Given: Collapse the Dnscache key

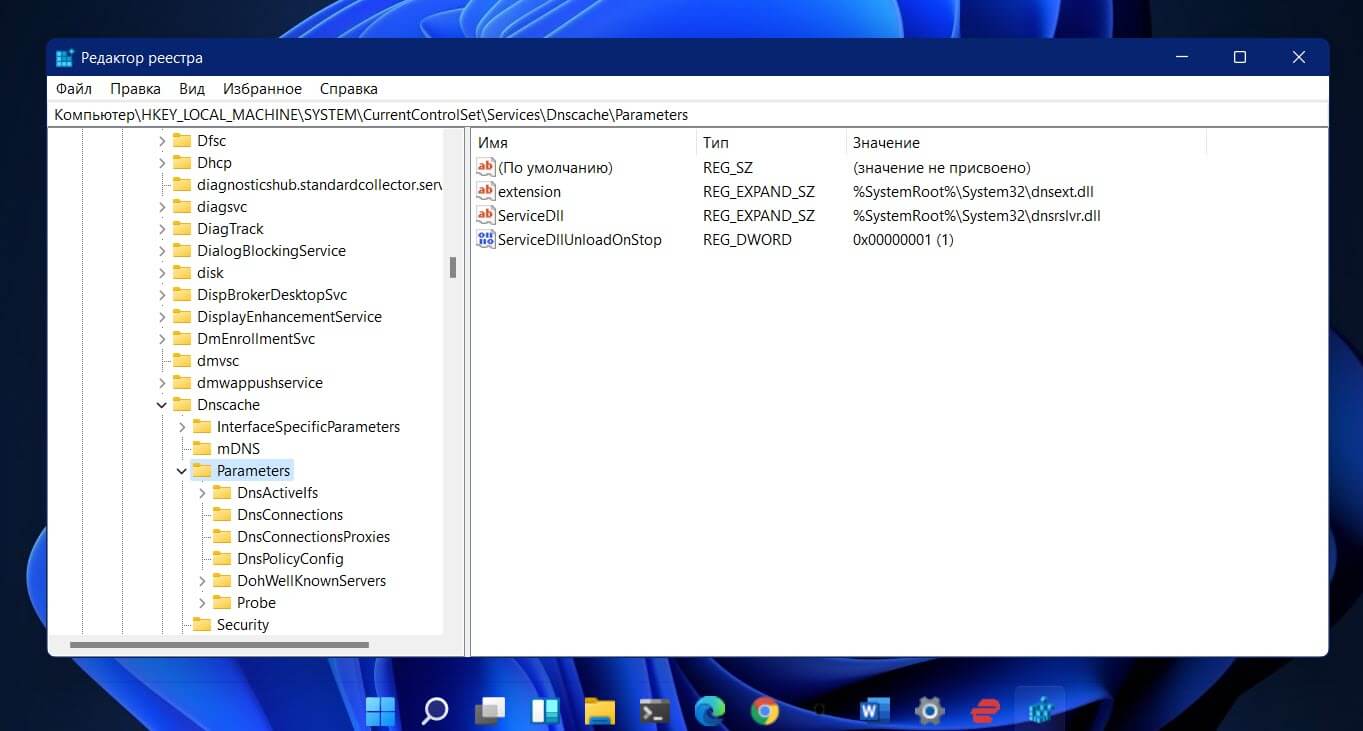Looking at the screenshot, I should (x=162, y=405).
